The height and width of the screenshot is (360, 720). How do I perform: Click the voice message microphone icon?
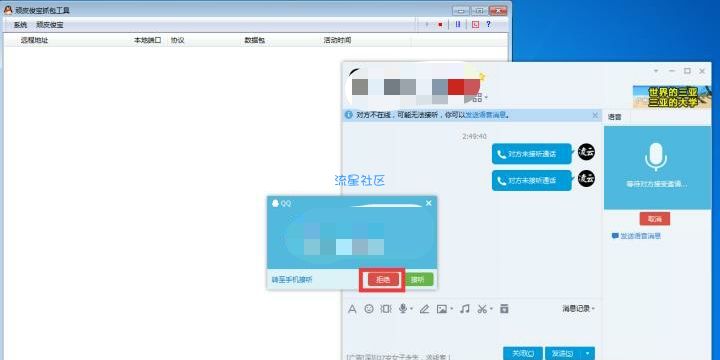[x=403, y=309]
